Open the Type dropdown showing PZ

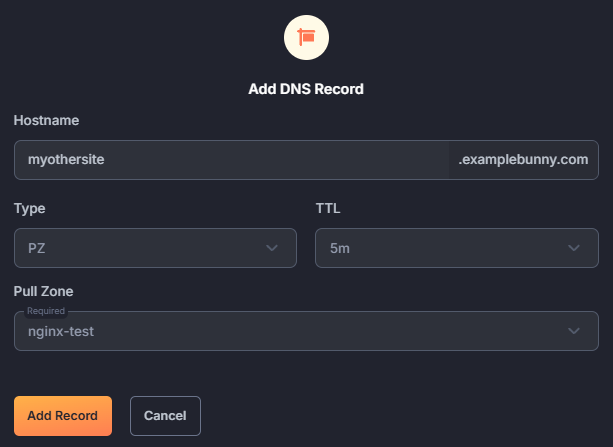pos(155,248)
